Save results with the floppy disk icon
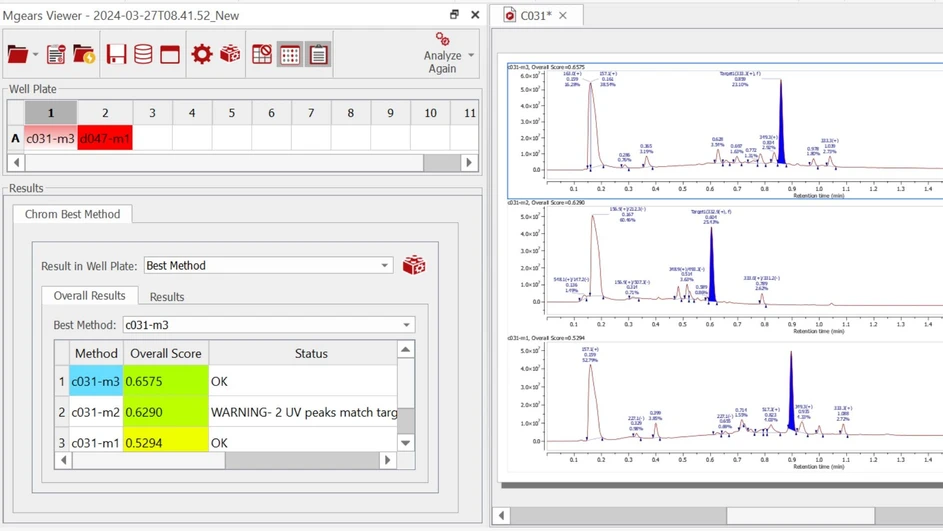Viewport: 943px width, 531px height. (x=116, y=54)
